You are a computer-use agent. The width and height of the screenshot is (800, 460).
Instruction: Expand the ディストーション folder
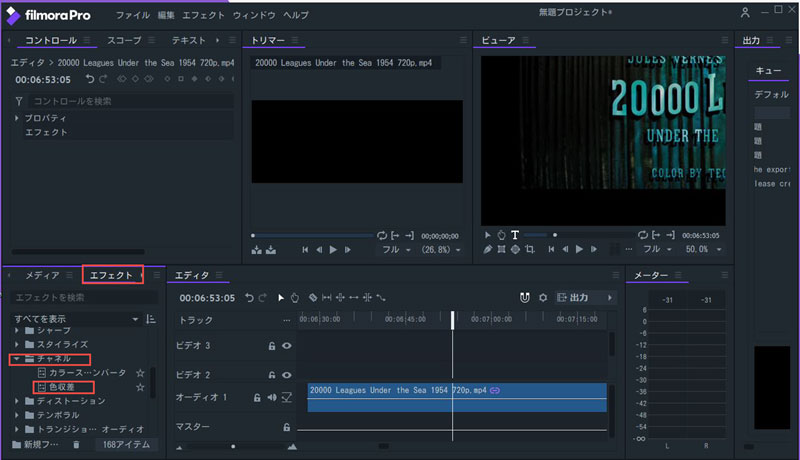[17, 401]
